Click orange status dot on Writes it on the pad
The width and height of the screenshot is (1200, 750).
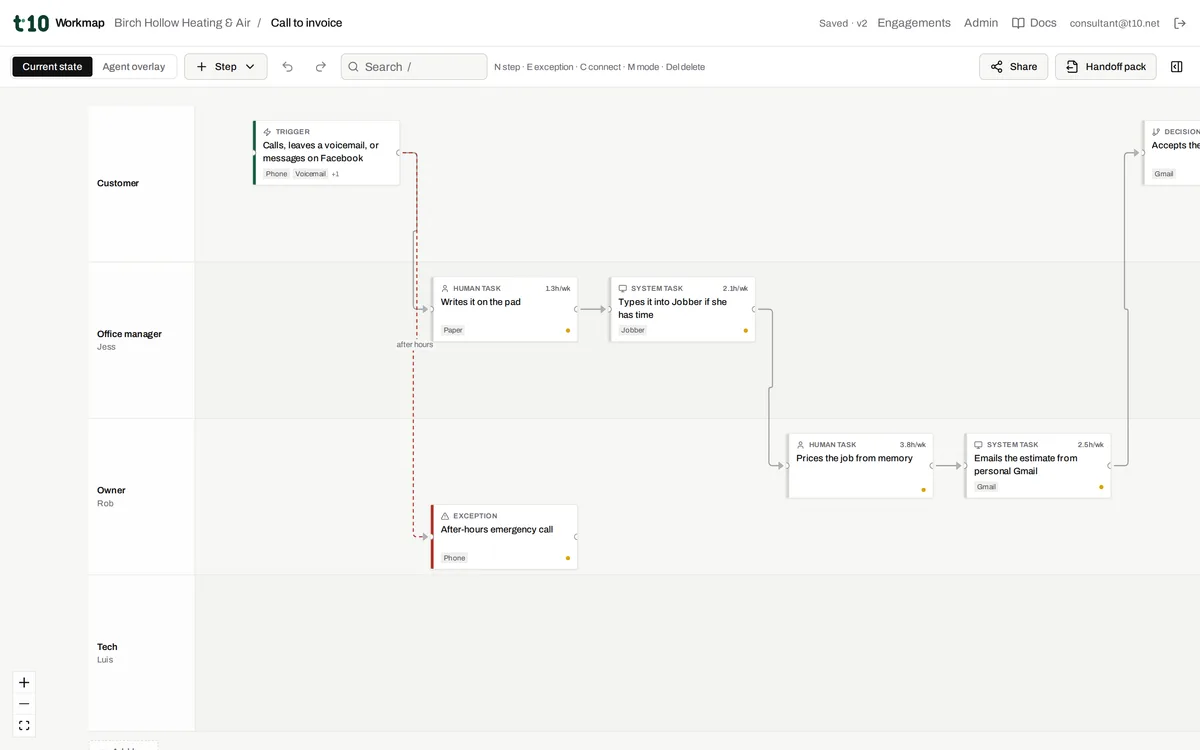click(x=568, y=330)
